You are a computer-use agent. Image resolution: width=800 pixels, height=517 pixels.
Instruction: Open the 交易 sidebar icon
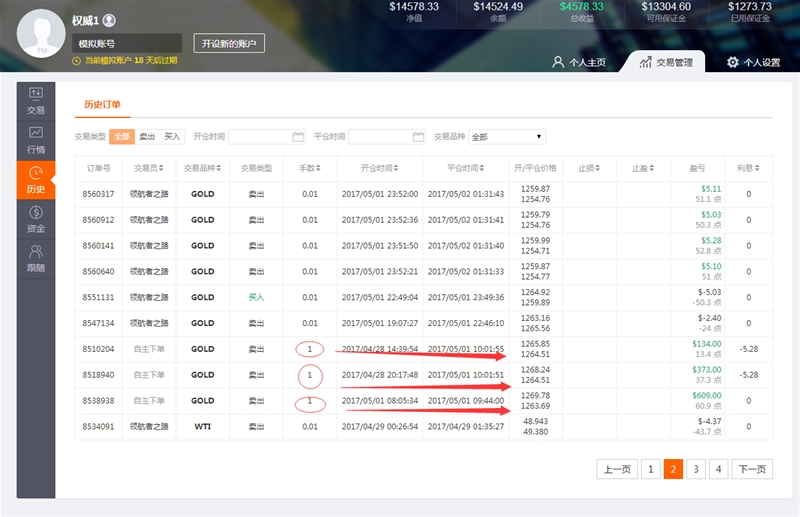[x=36, y=101]
